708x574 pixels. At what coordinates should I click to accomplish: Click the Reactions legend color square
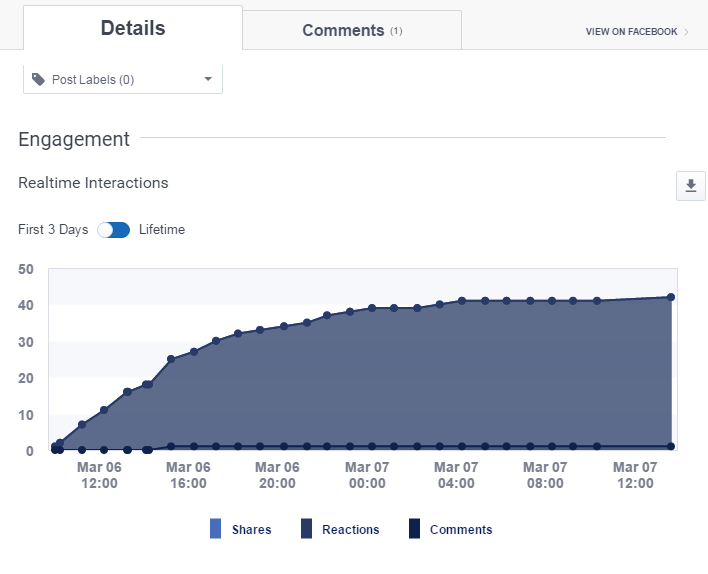pyautogui.click(x=307, y=529)
